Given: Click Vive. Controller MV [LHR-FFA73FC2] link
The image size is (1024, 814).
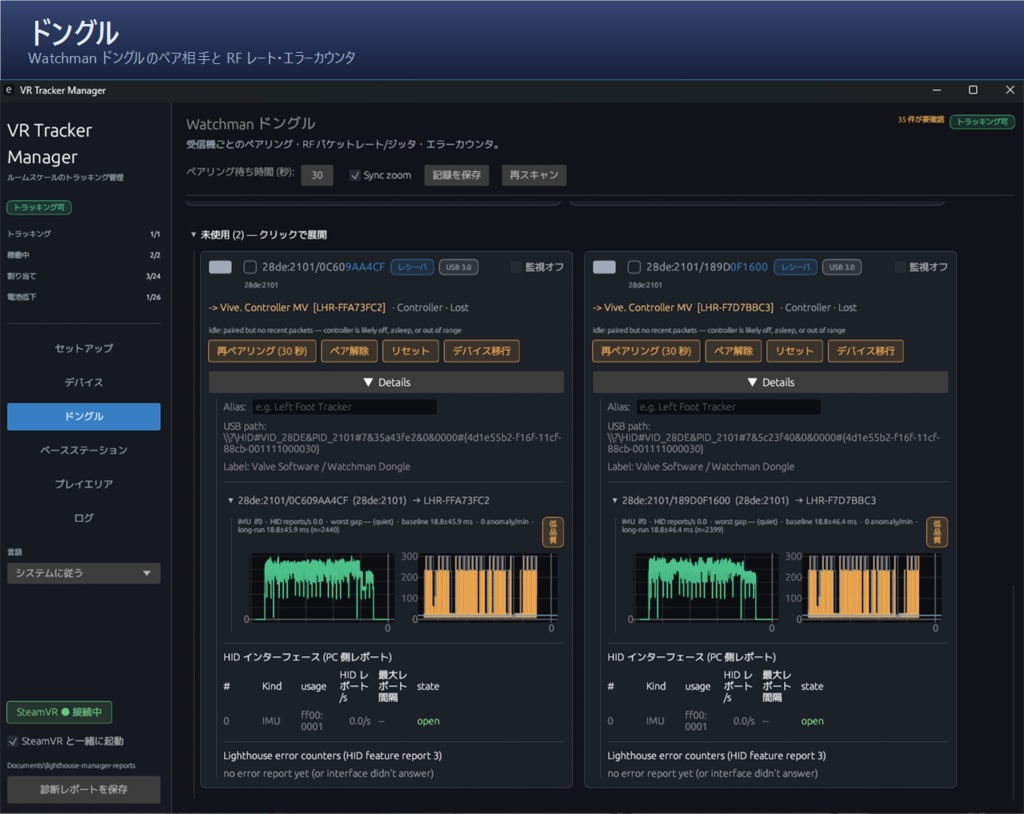Looking at the screenshot, I should point(303,308).
